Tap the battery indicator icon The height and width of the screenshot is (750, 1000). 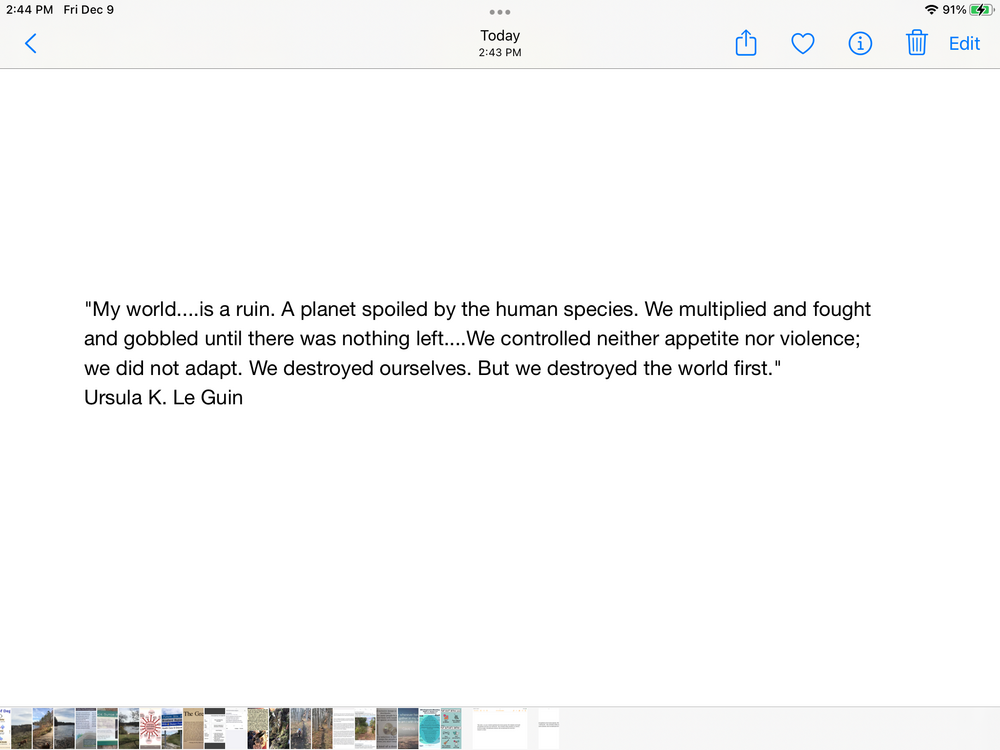(980, 10)
